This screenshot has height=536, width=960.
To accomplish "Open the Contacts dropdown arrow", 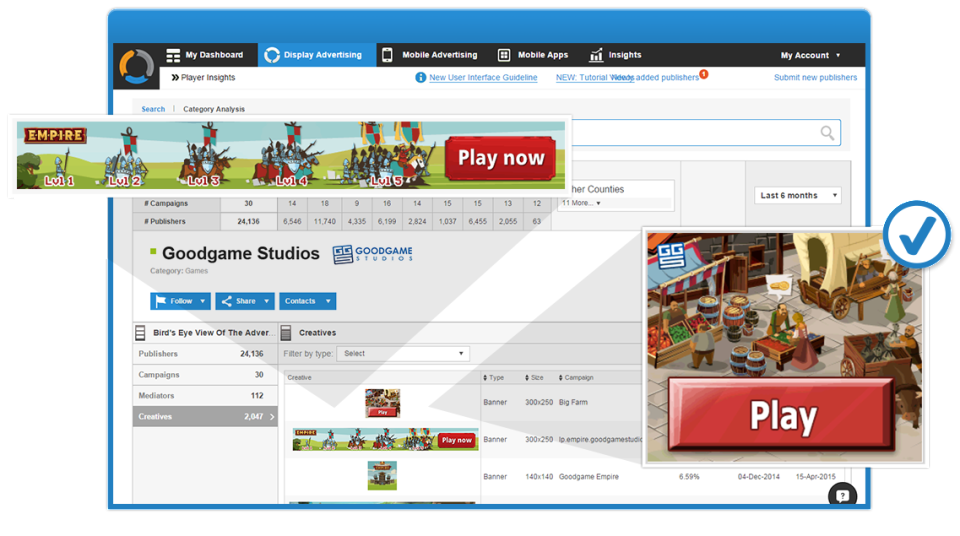I will point(328,301).
